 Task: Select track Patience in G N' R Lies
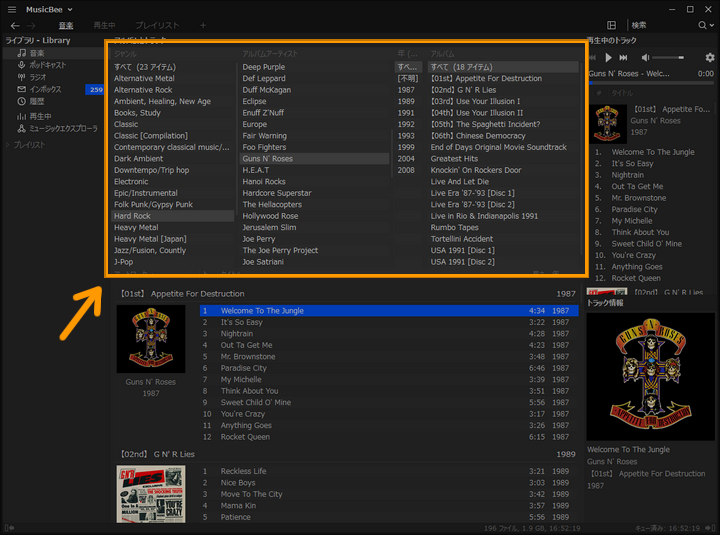point(389,517)
